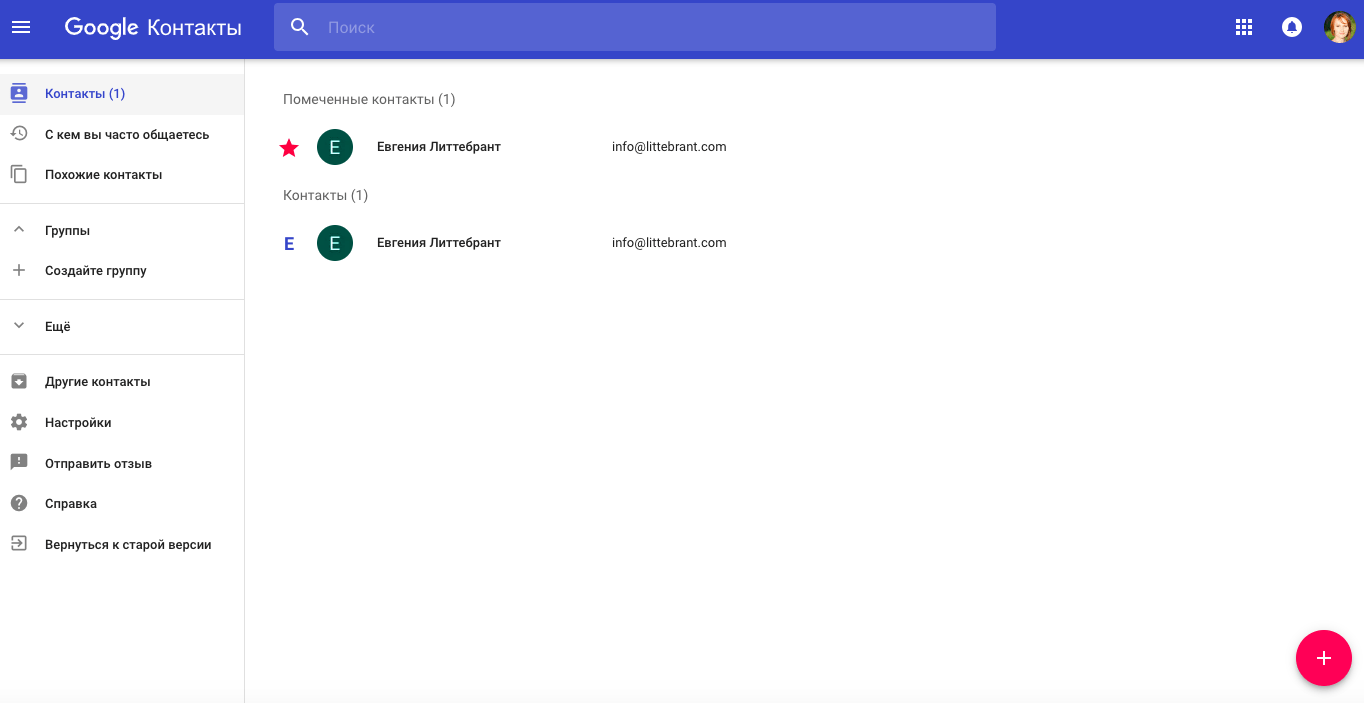Click Вернуться к старой версии
This screenshot has height=703, width=1364.
point(128,545)
